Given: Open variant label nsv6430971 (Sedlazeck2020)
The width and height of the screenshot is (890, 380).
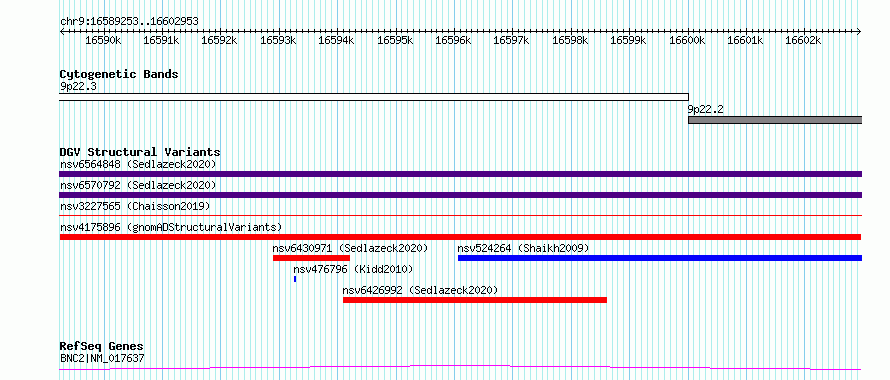Looking at the screenshot, I should (350, 248).
